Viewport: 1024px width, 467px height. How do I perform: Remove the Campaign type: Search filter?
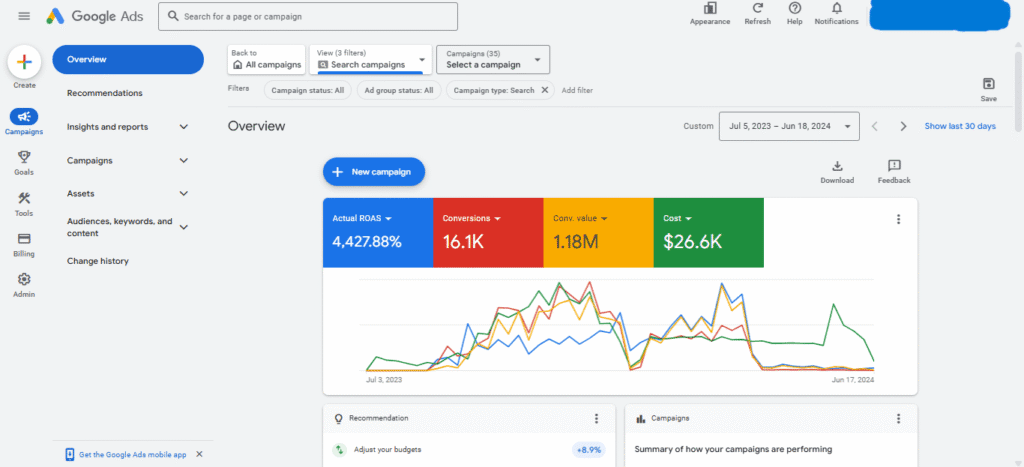coord(545,90)
